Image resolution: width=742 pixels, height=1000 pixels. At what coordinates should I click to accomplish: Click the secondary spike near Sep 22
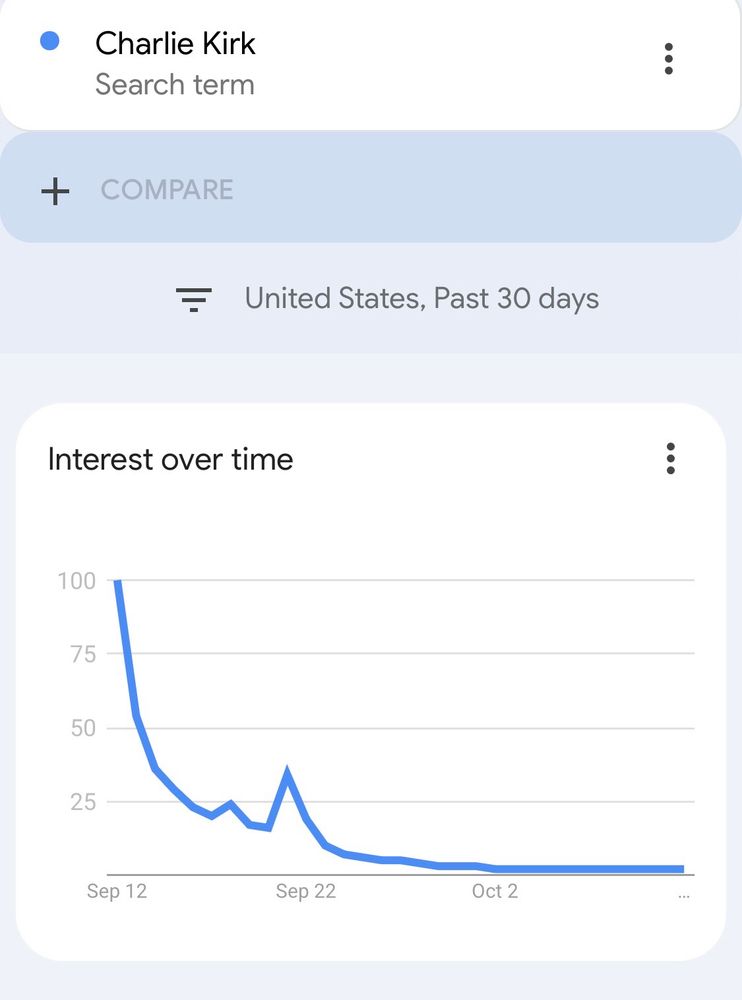pyautogui.click(x=287, y=773)
